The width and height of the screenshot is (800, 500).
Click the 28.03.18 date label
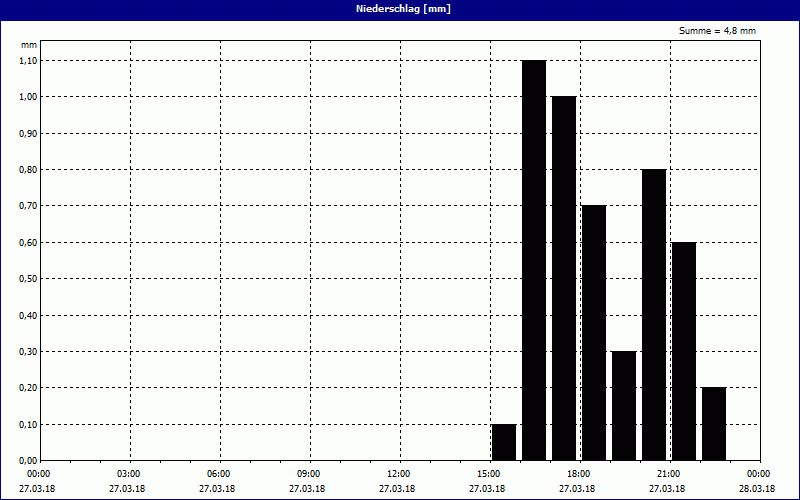pyautogui.click(x=757, y=489)
